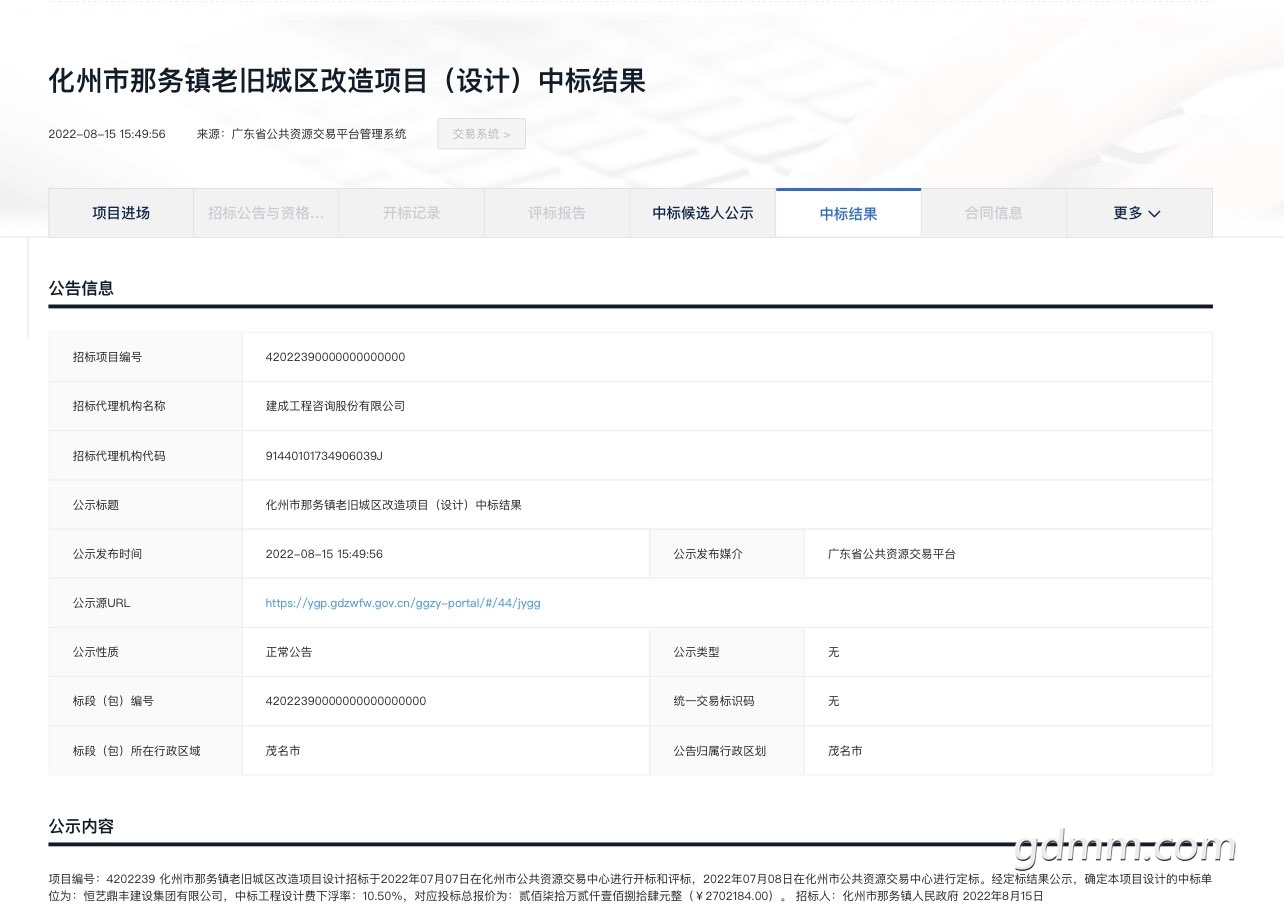The image size is (1284, 910).
Task: Select the 中标结果 tab
Action: 848,213
